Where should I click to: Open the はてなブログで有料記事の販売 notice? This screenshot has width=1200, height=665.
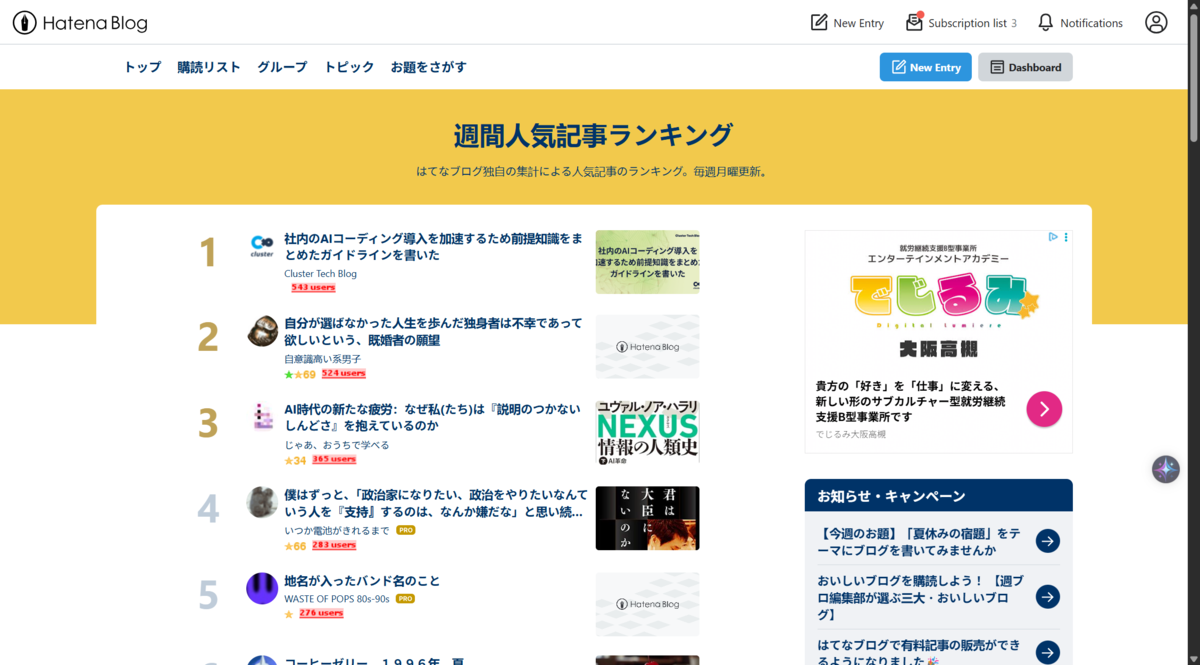pyautogui.click(x=920, y=652)
